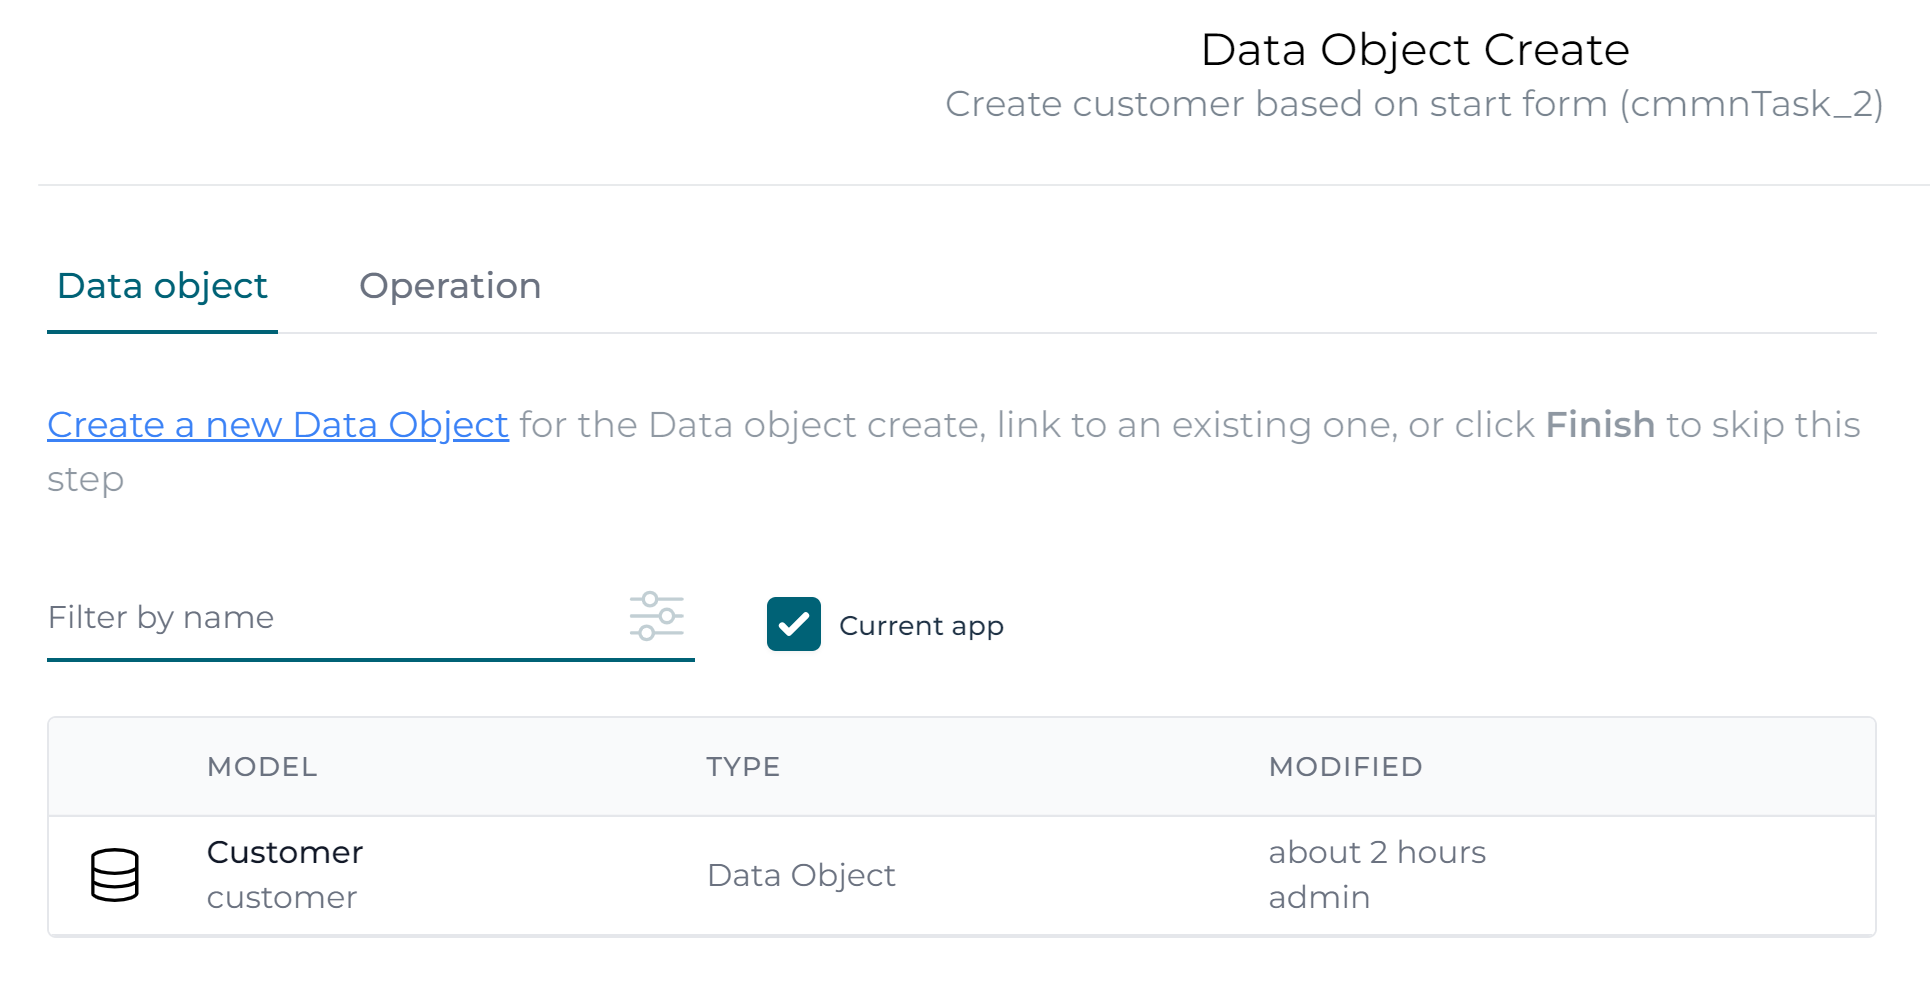Select the Data object tab

(x=161, y=287)
